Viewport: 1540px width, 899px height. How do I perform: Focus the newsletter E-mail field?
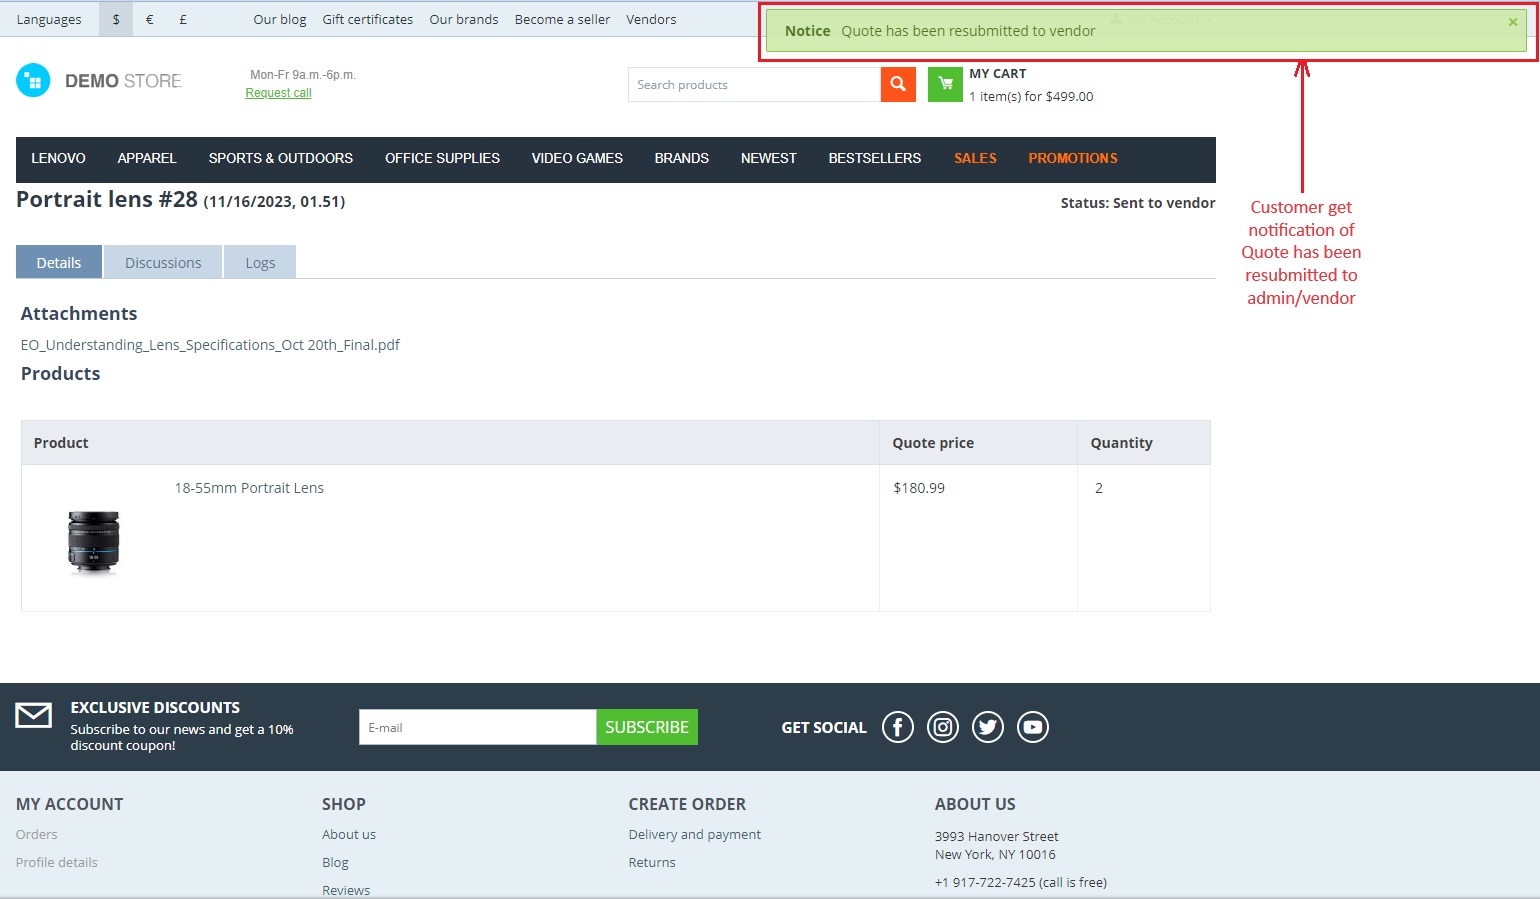[478, 727]
